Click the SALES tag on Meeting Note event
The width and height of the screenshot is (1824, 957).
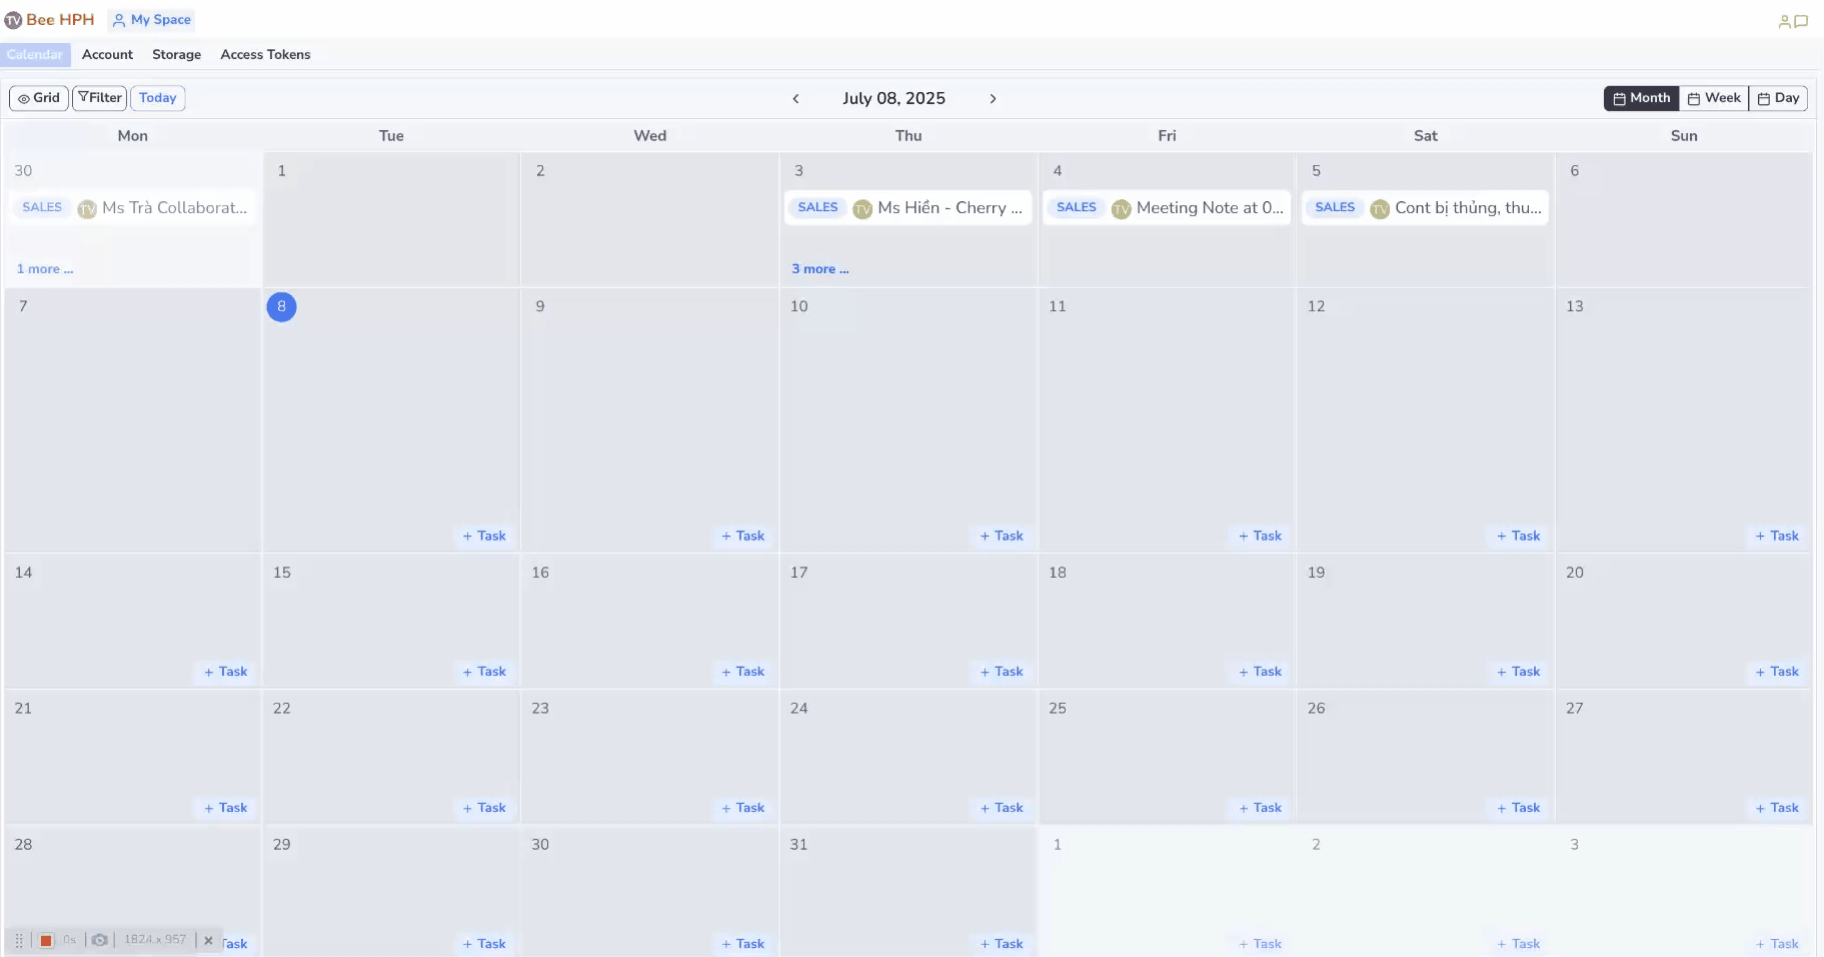pos(1076,207)
